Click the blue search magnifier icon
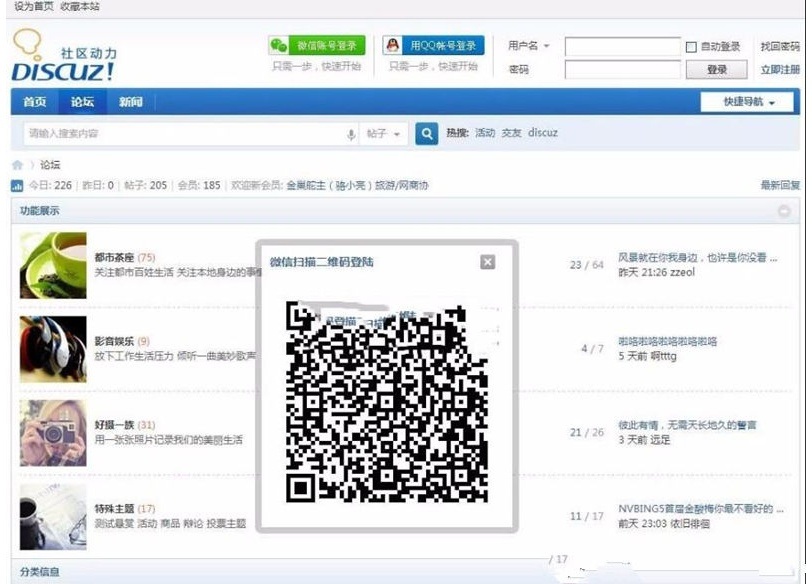The image size is (812, 584). coord(425,133)
